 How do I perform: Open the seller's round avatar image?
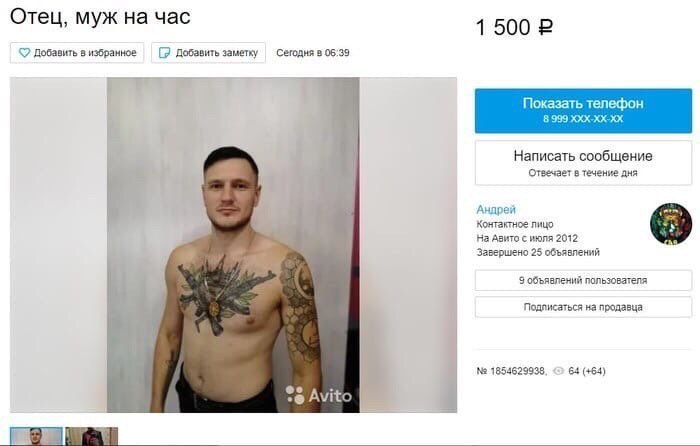pos(671,224)
